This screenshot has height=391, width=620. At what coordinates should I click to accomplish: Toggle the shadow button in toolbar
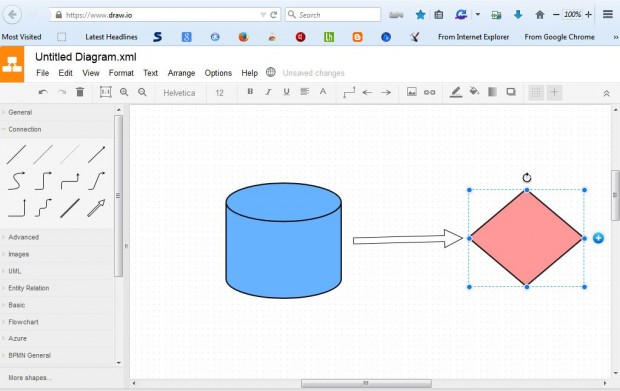pyautogui.click(x=511, y=92)
